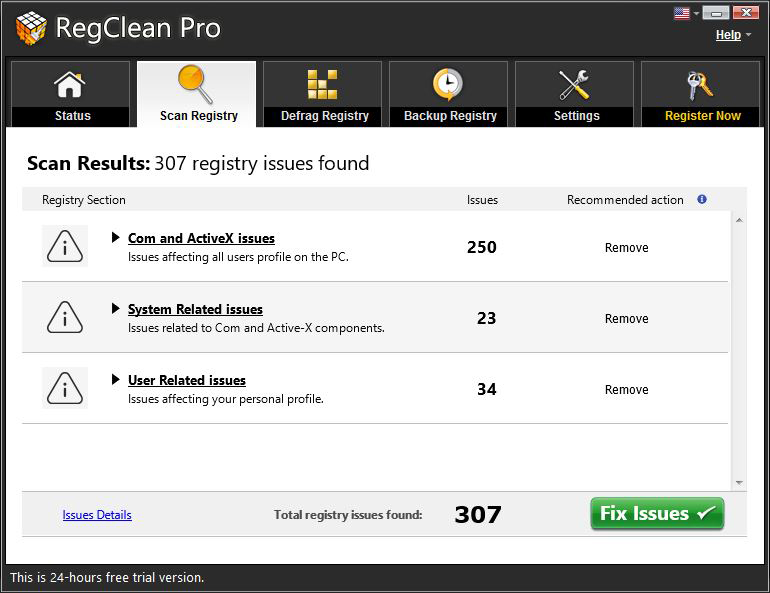Click warning icon beside Com and ActiveX issues

pos(65,247)
